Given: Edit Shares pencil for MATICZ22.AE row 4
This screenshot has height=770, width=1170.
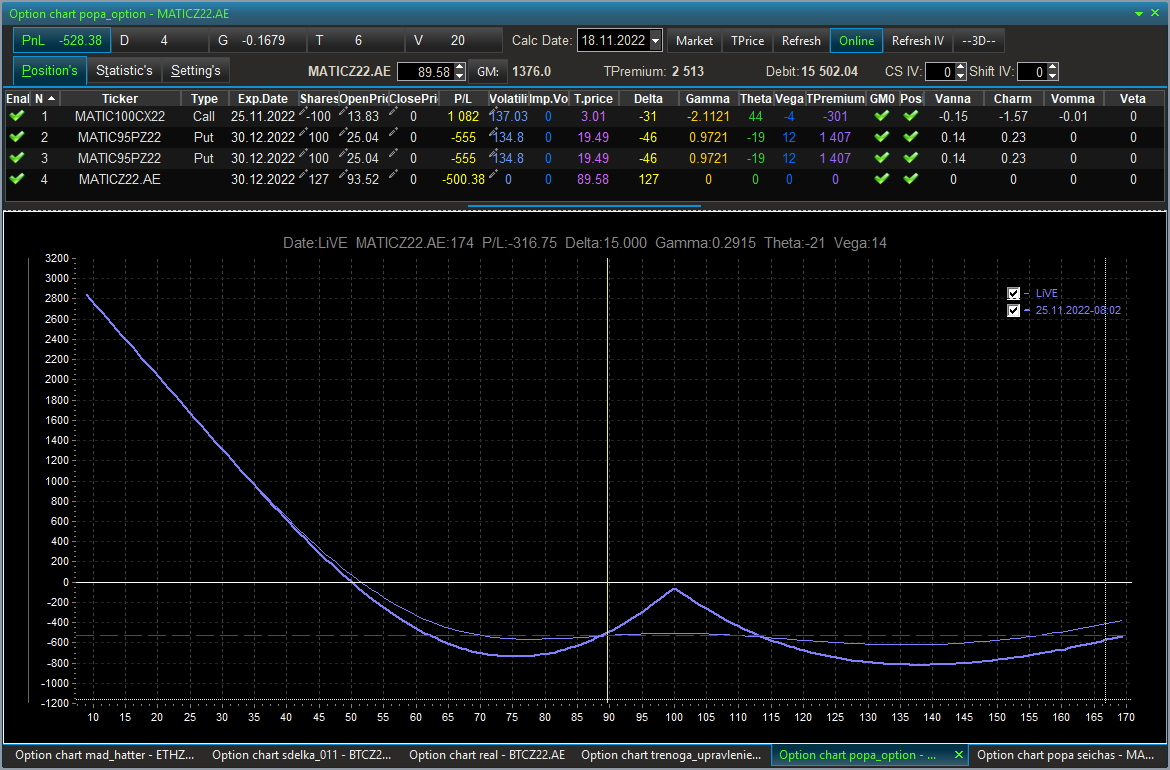Looking at the screenshot, I should point(304,175).
